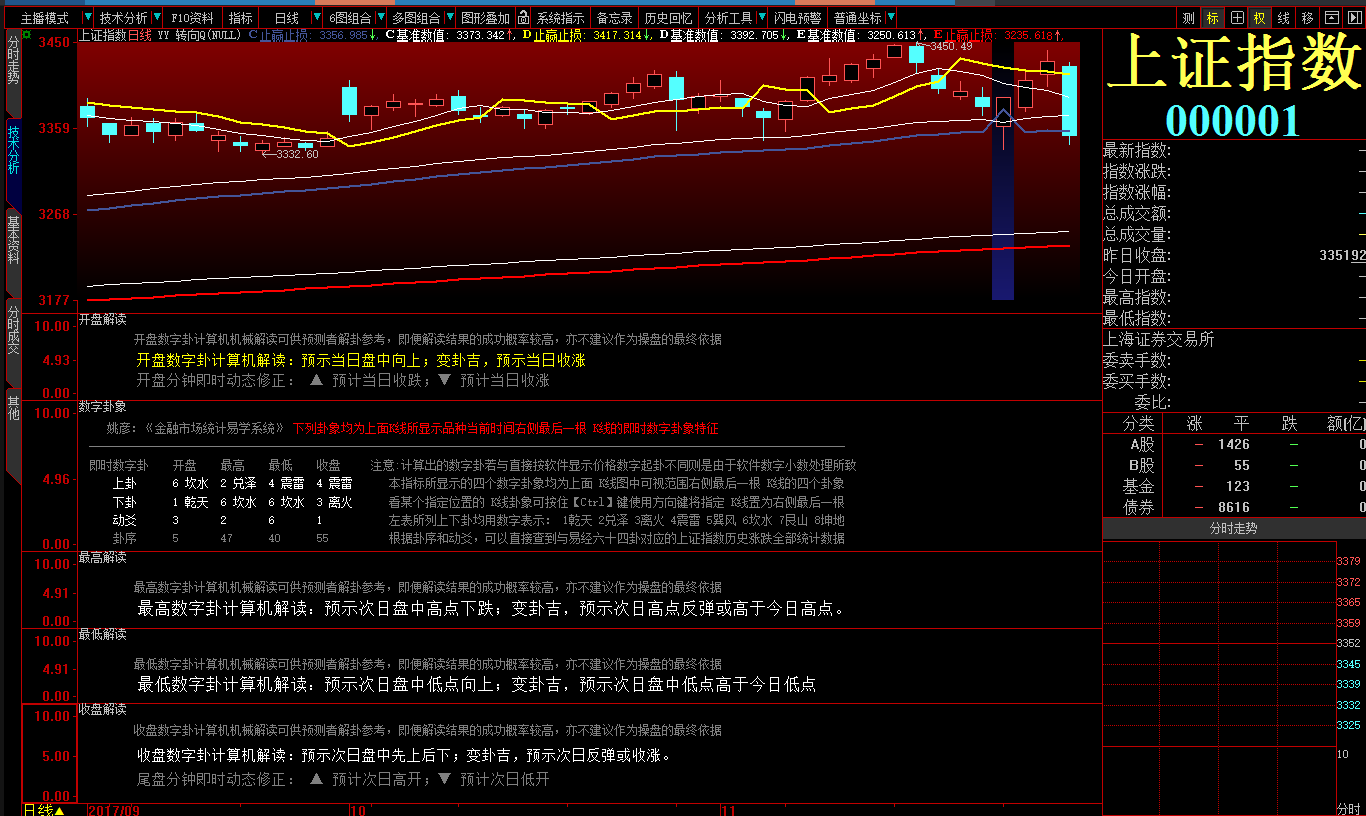The width and height of the screenshot is (1366, 816).
Task: Click the 图形叠加 overlay button
Action: point(485,18)
